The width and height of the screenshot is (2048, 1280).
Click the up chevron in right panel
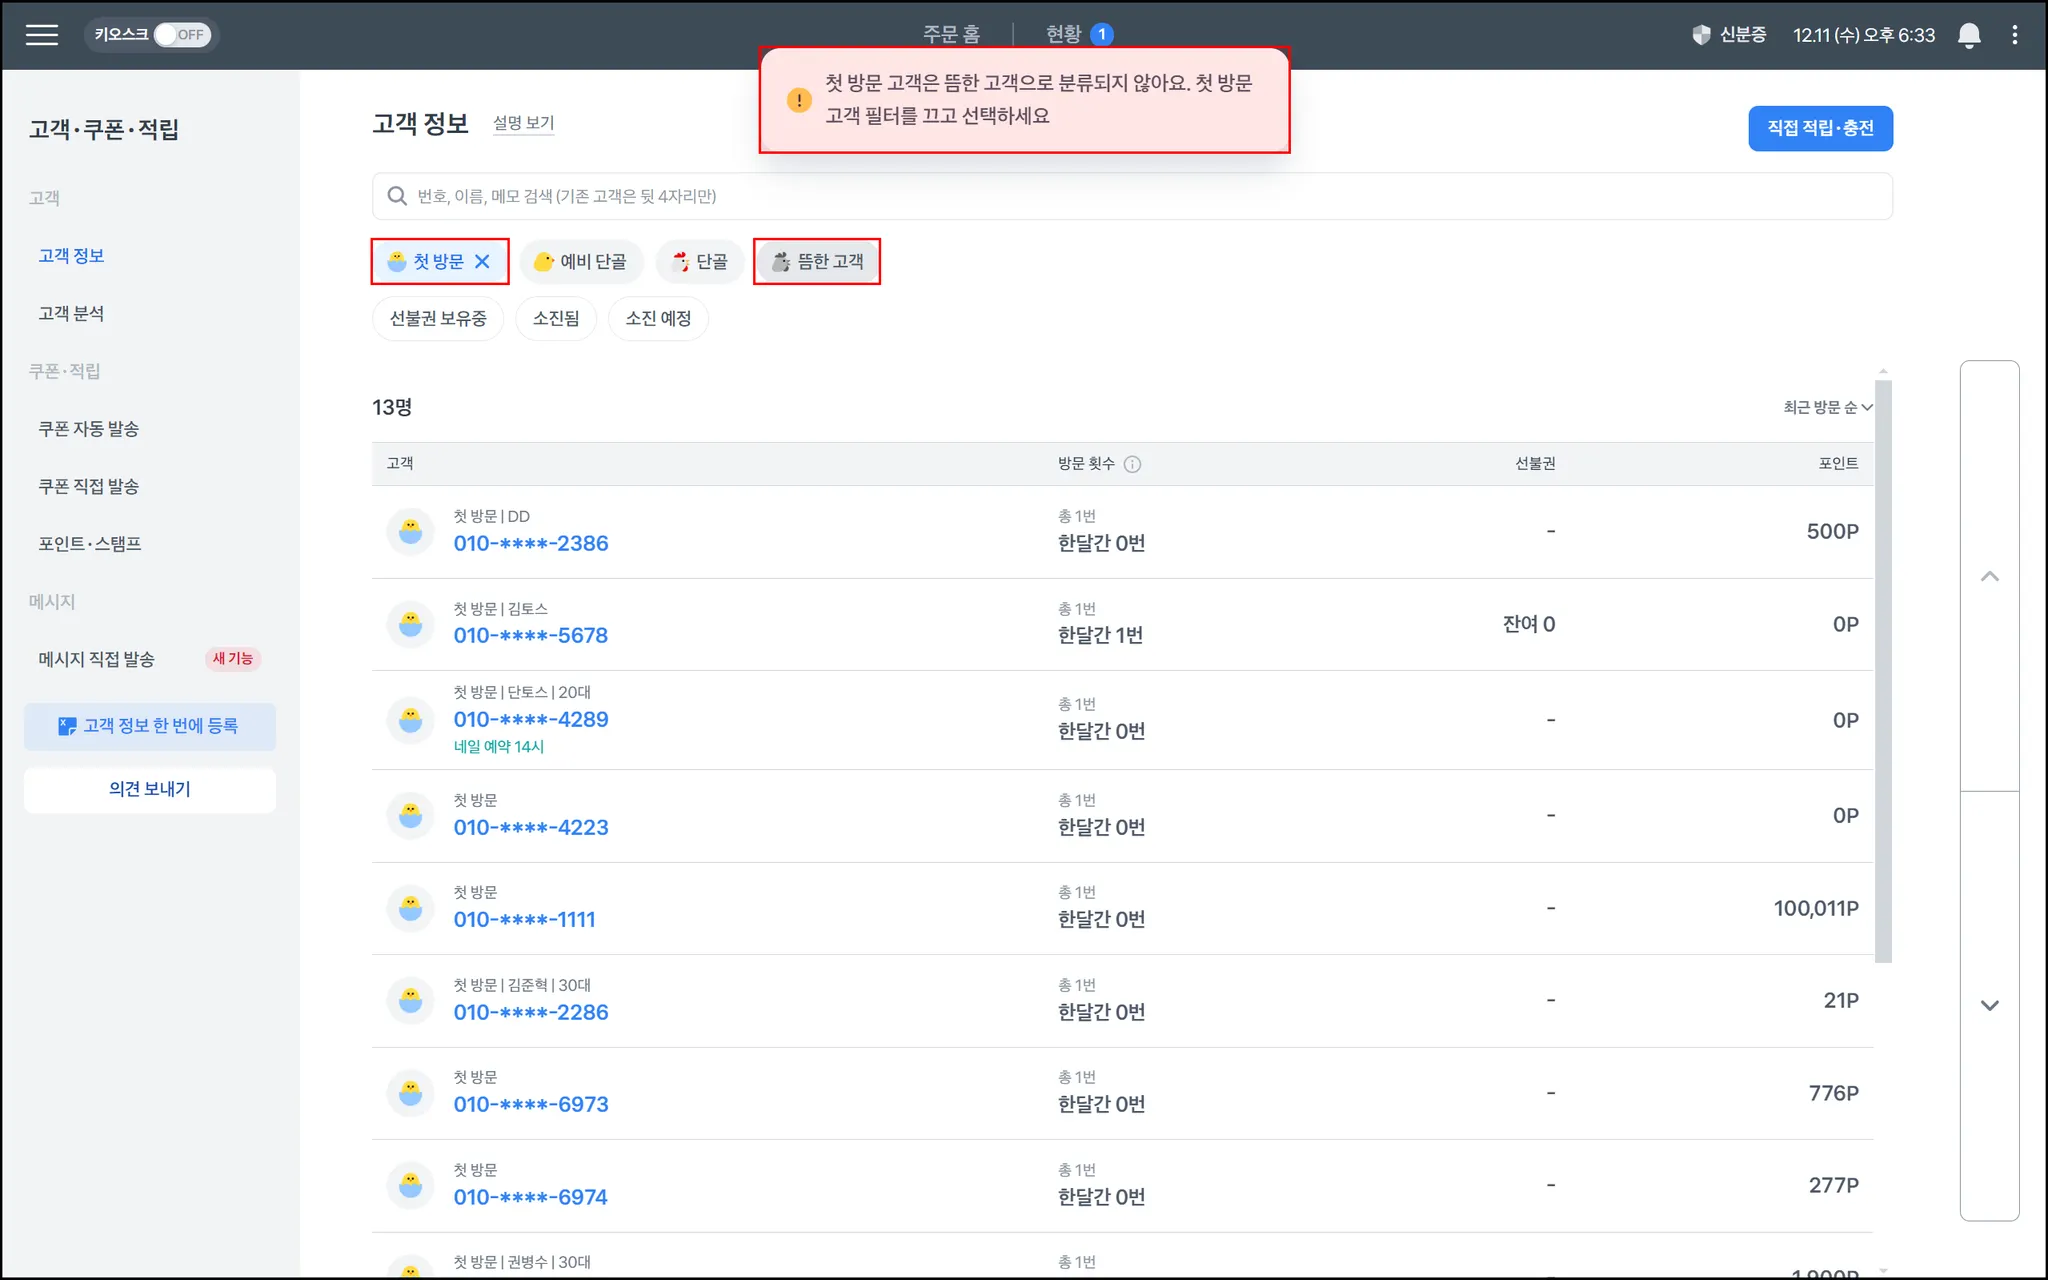[x=1989, y=576]
